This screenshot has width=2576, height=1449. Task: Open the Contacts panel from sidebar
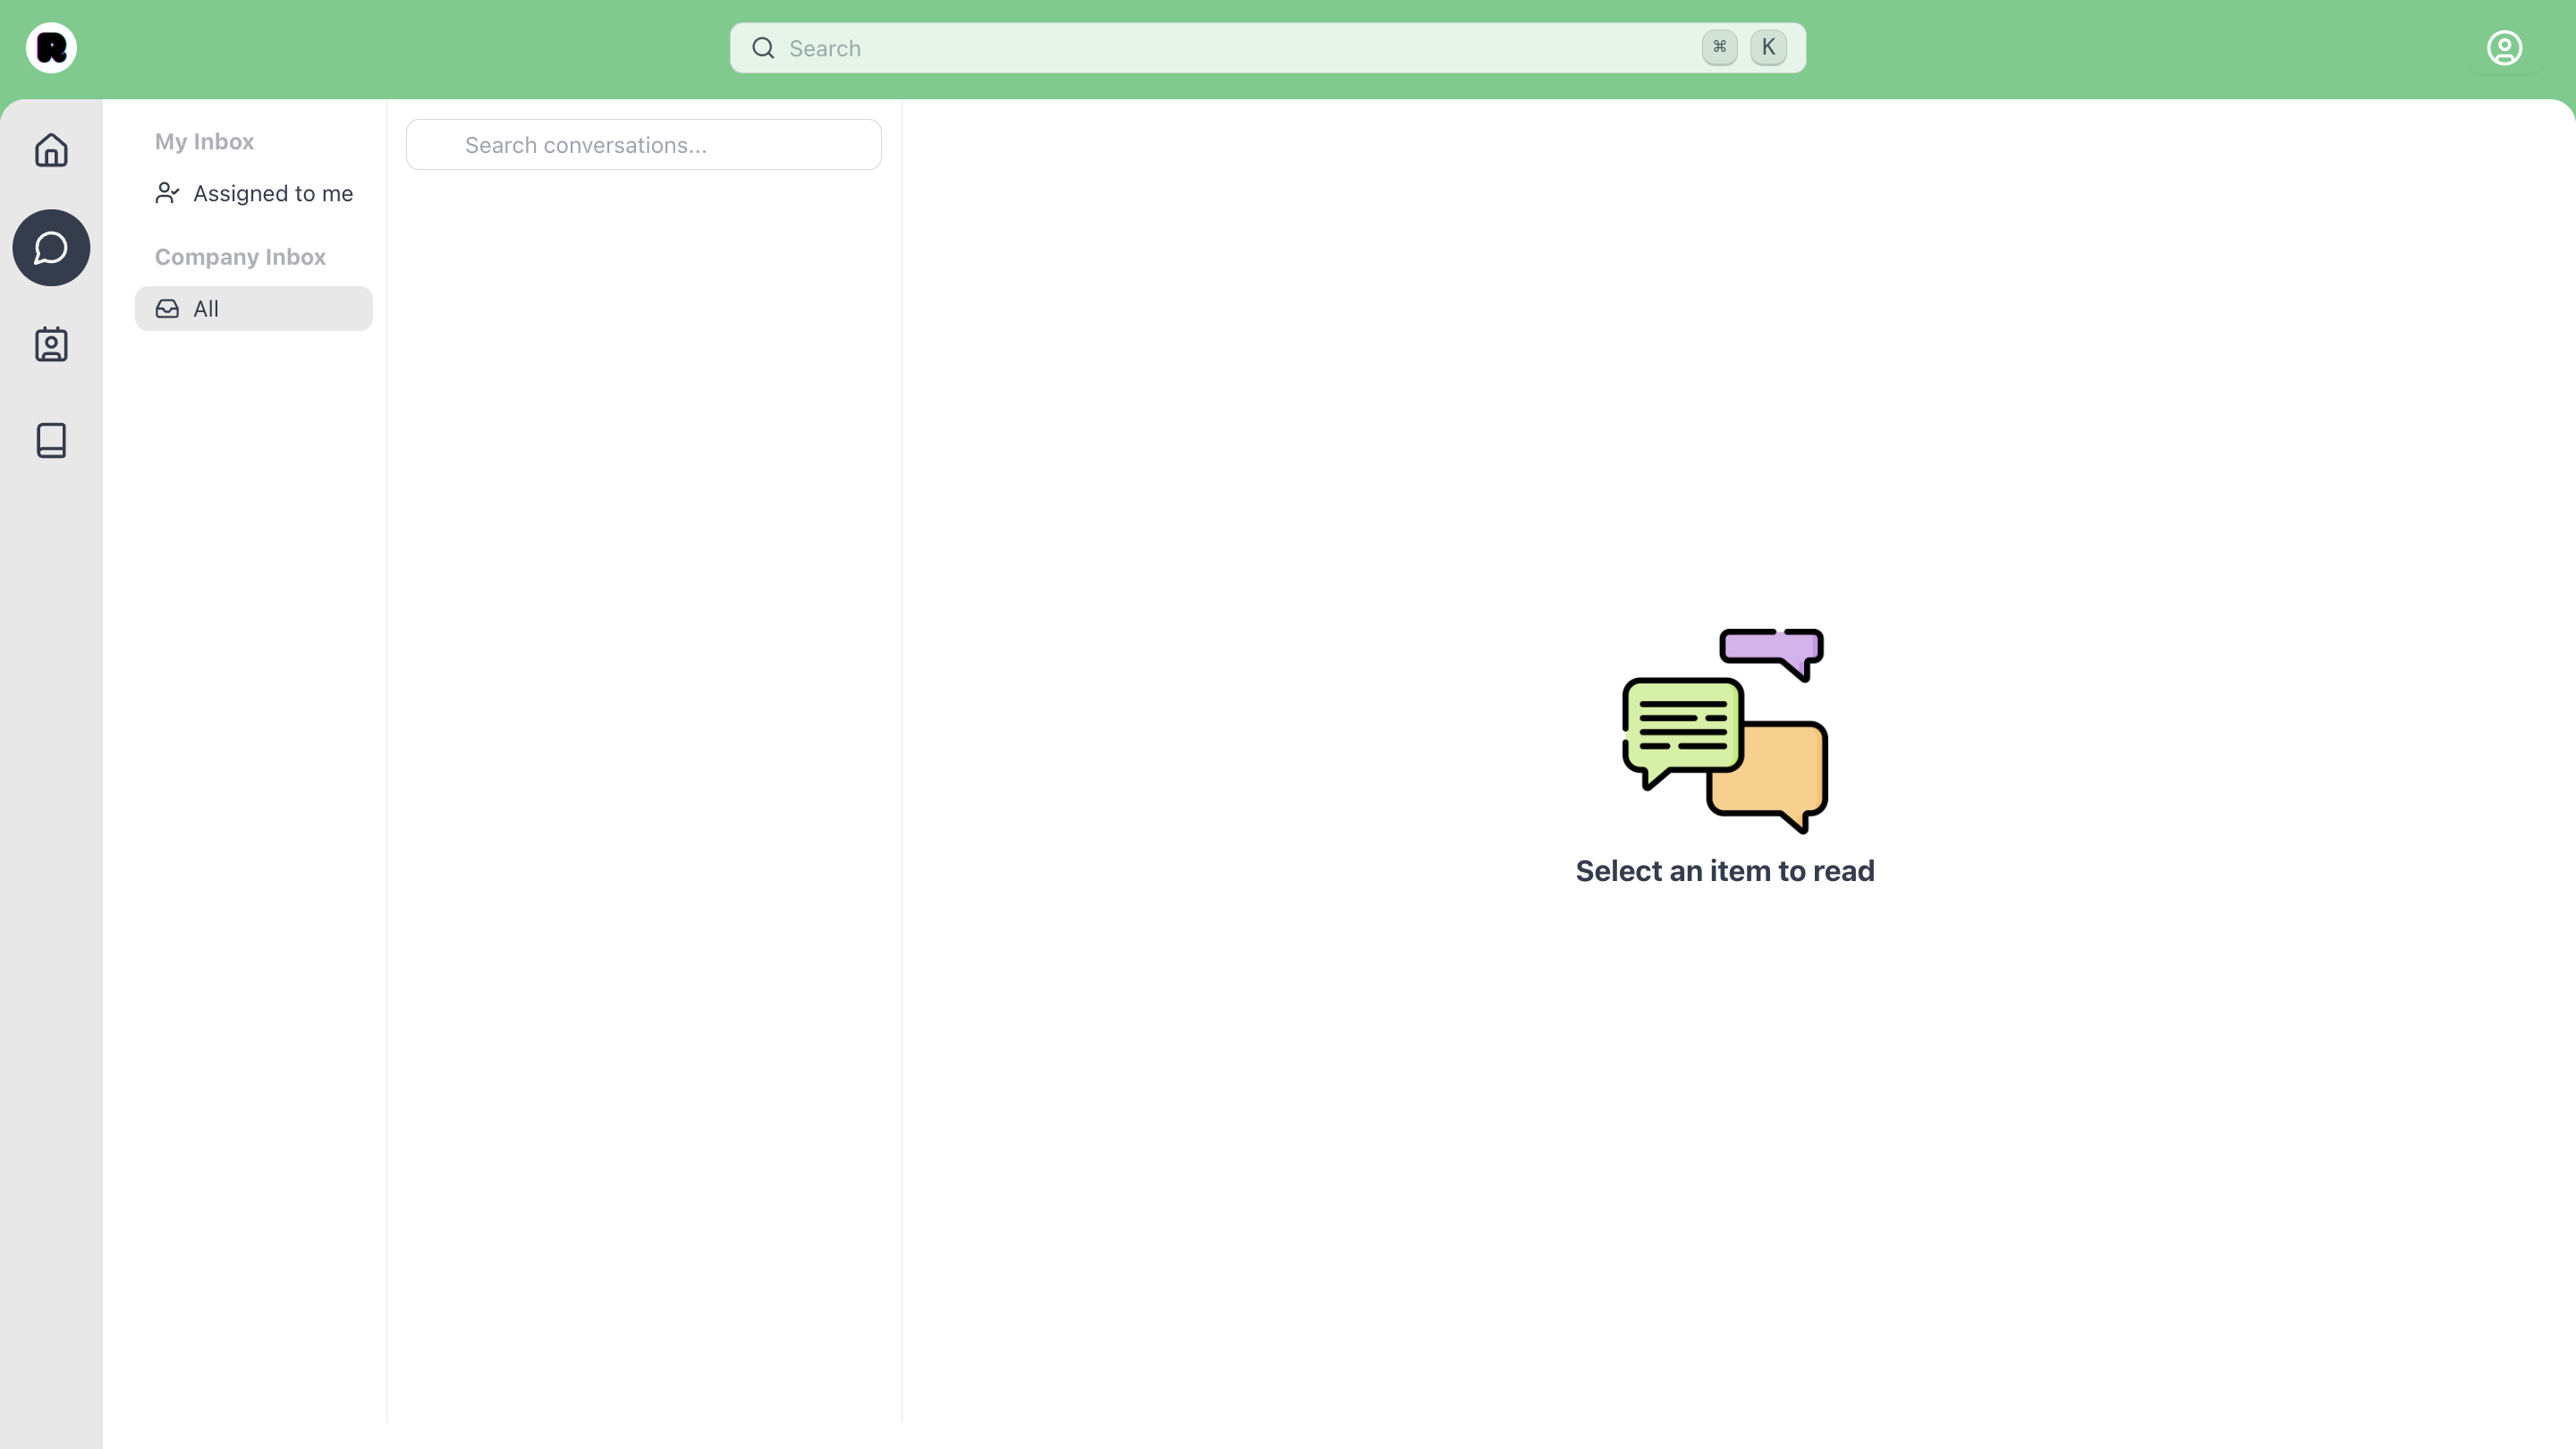51,344
